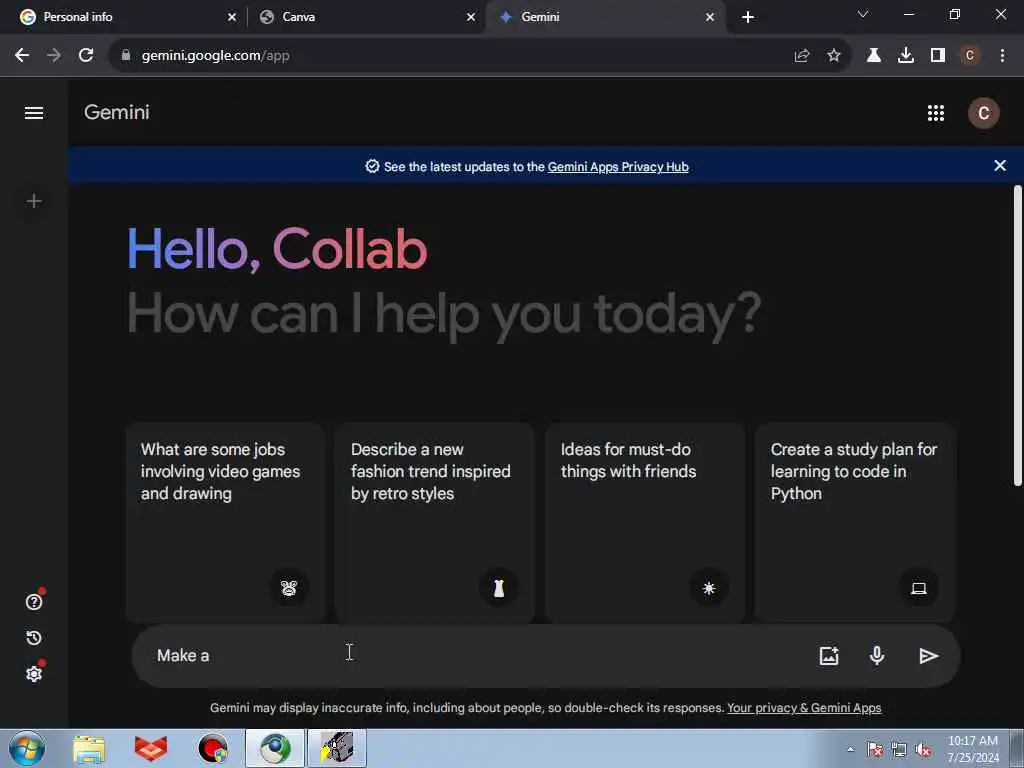
Task: Send the prompt with submit arrow
Action: coord(928,656)
